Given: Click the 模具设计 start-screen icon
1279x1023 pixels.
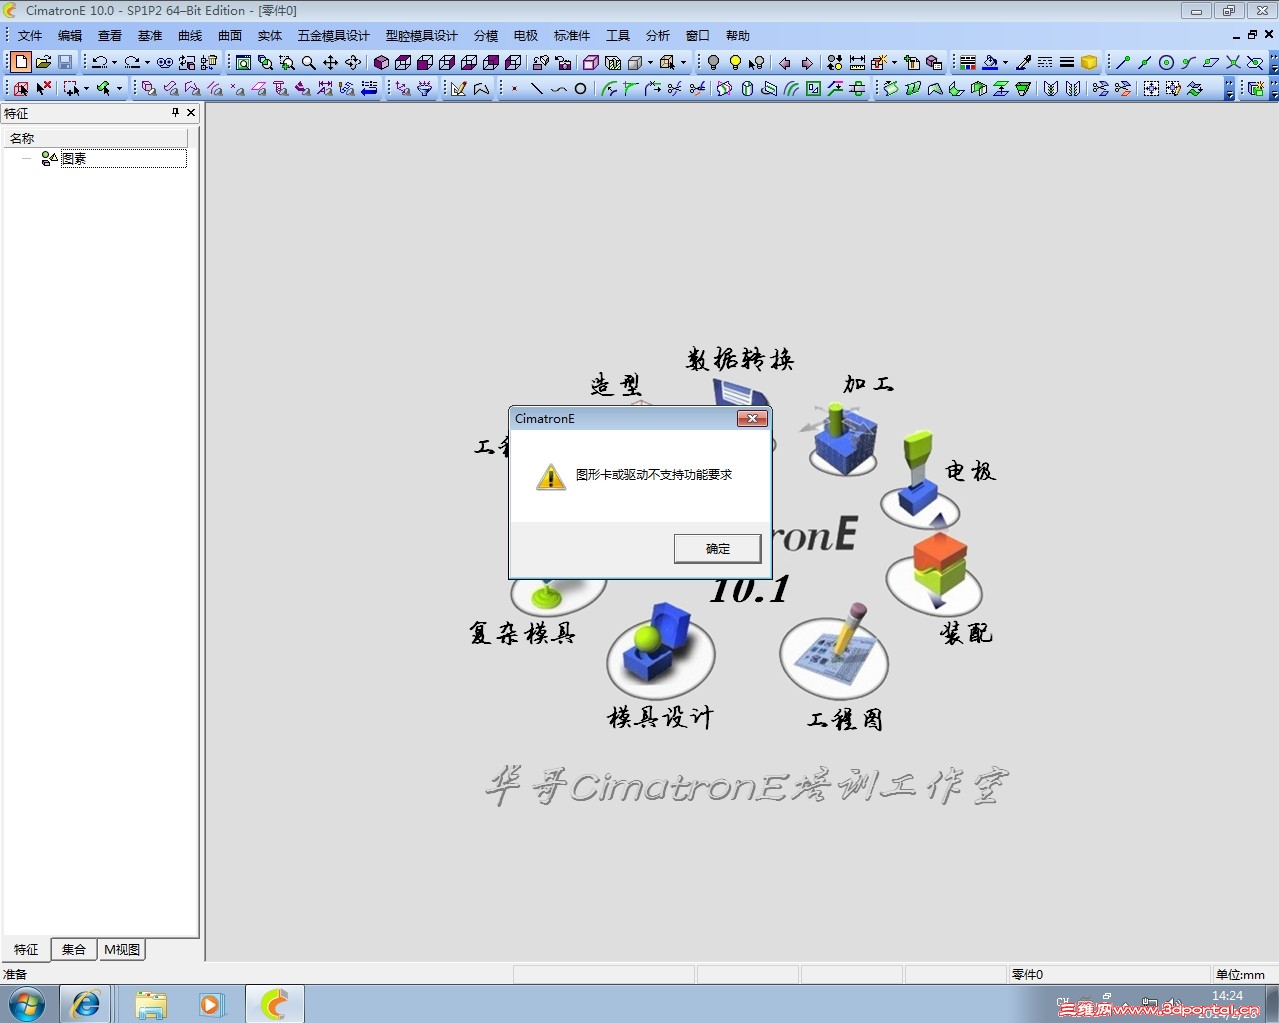Looking at the screenshot, I should 660,651.
